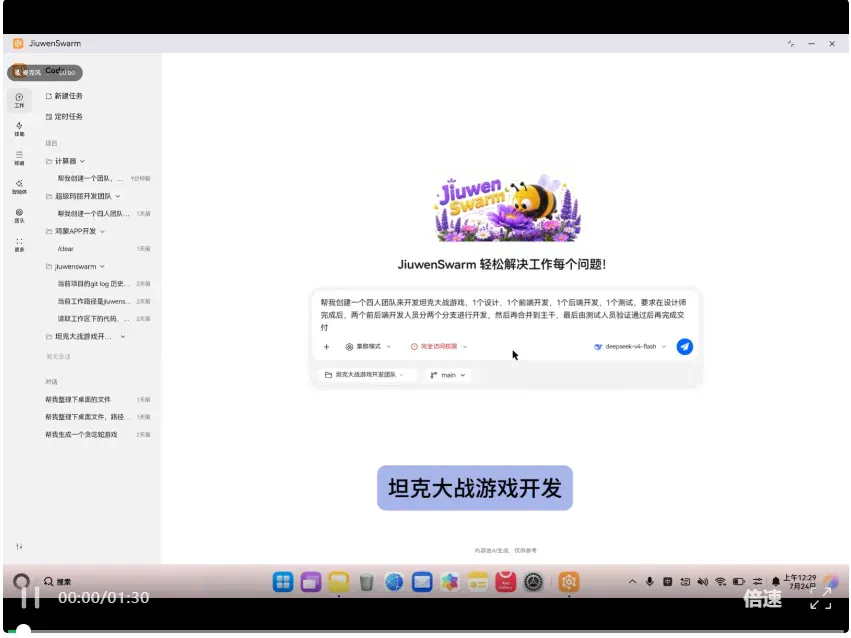Open the red AppGallery icon in the taskbar

pos(505,582)
